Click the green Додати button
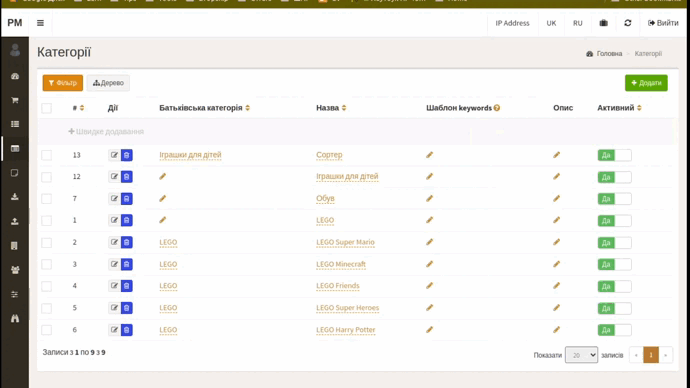 [646, 83]
